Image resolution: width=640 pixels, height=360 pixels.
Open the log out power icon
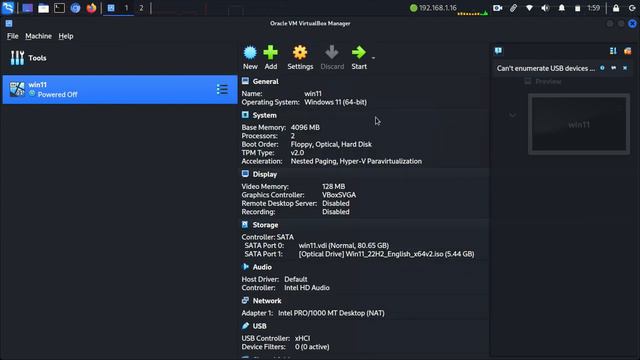pos(632,8)
